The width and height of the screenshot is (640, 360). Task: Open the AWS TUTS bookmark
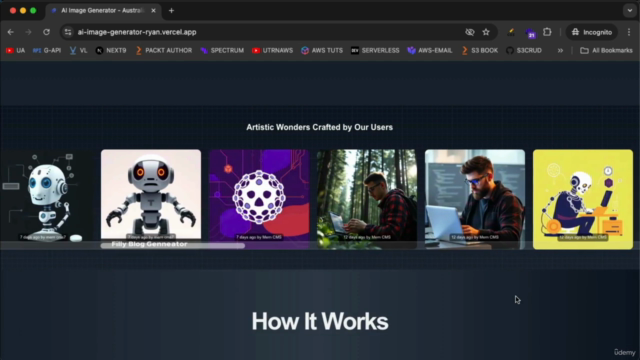click(x=322, y=51)
